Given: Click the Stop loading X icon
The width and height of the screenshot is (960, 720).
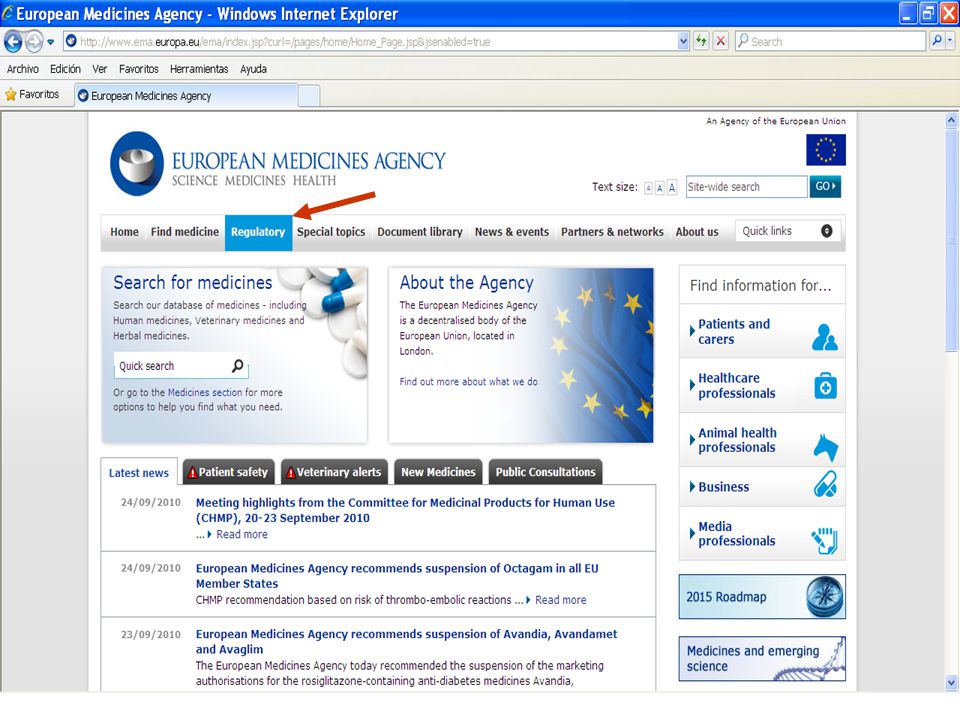Looking at the screenshot, I should tap(721, 42).
